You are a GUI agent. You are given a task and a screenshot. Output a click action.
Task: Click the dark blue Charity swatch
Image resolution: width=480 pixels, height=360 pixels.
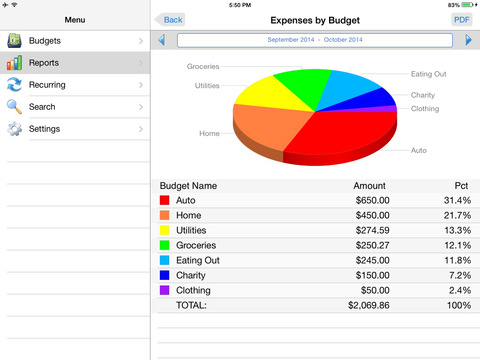[164, 275]
